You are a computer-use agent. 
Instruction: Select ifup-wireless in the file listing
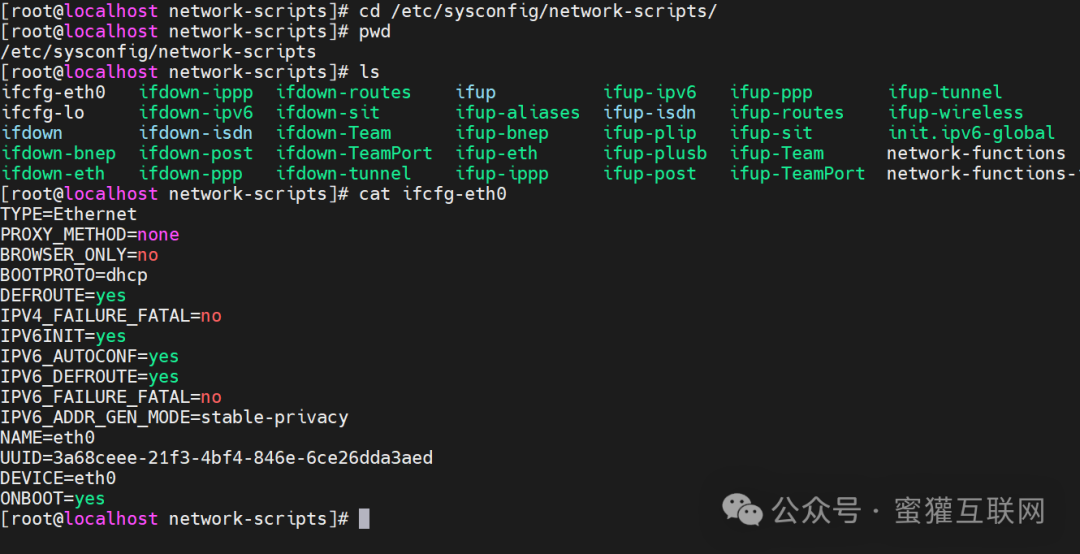(x=955, y=112)
